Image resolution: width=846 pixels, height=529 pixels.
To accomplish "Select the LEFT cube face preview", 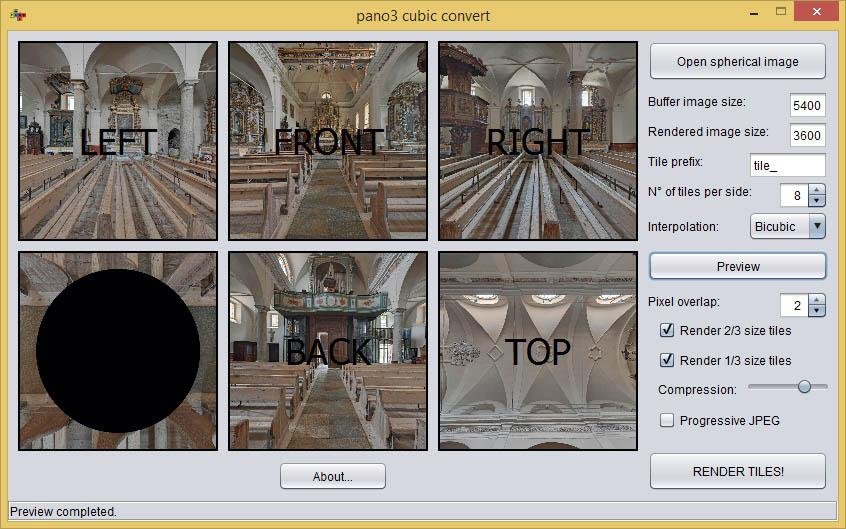I will tap(118, 141).
